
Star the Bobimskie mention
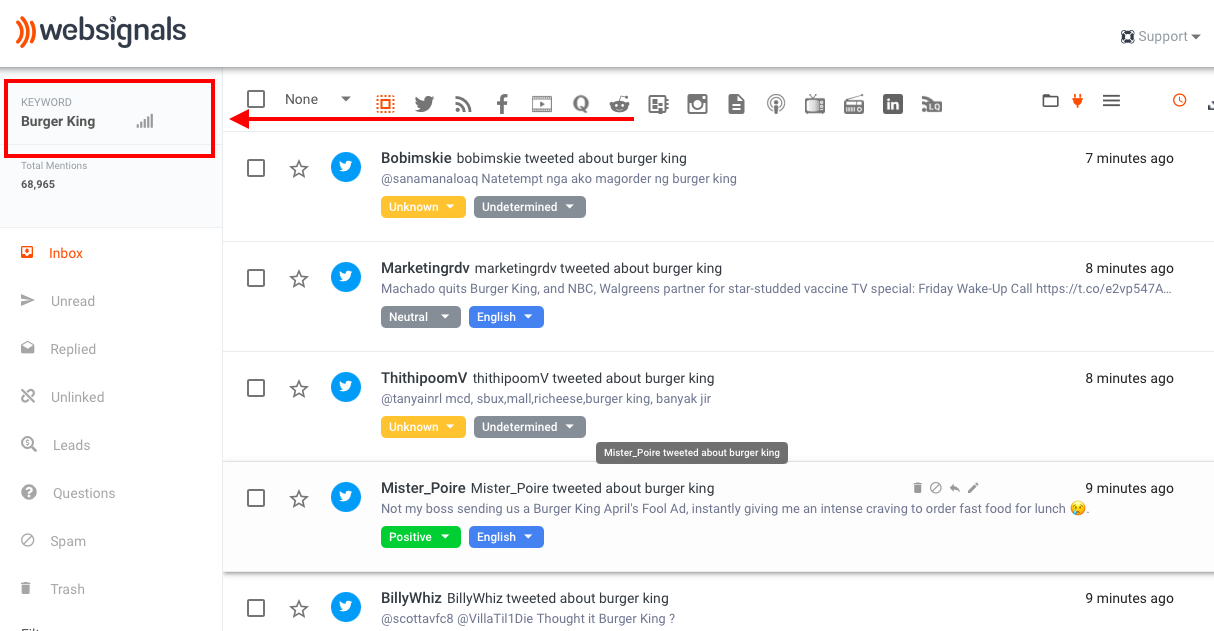[299, 169]
